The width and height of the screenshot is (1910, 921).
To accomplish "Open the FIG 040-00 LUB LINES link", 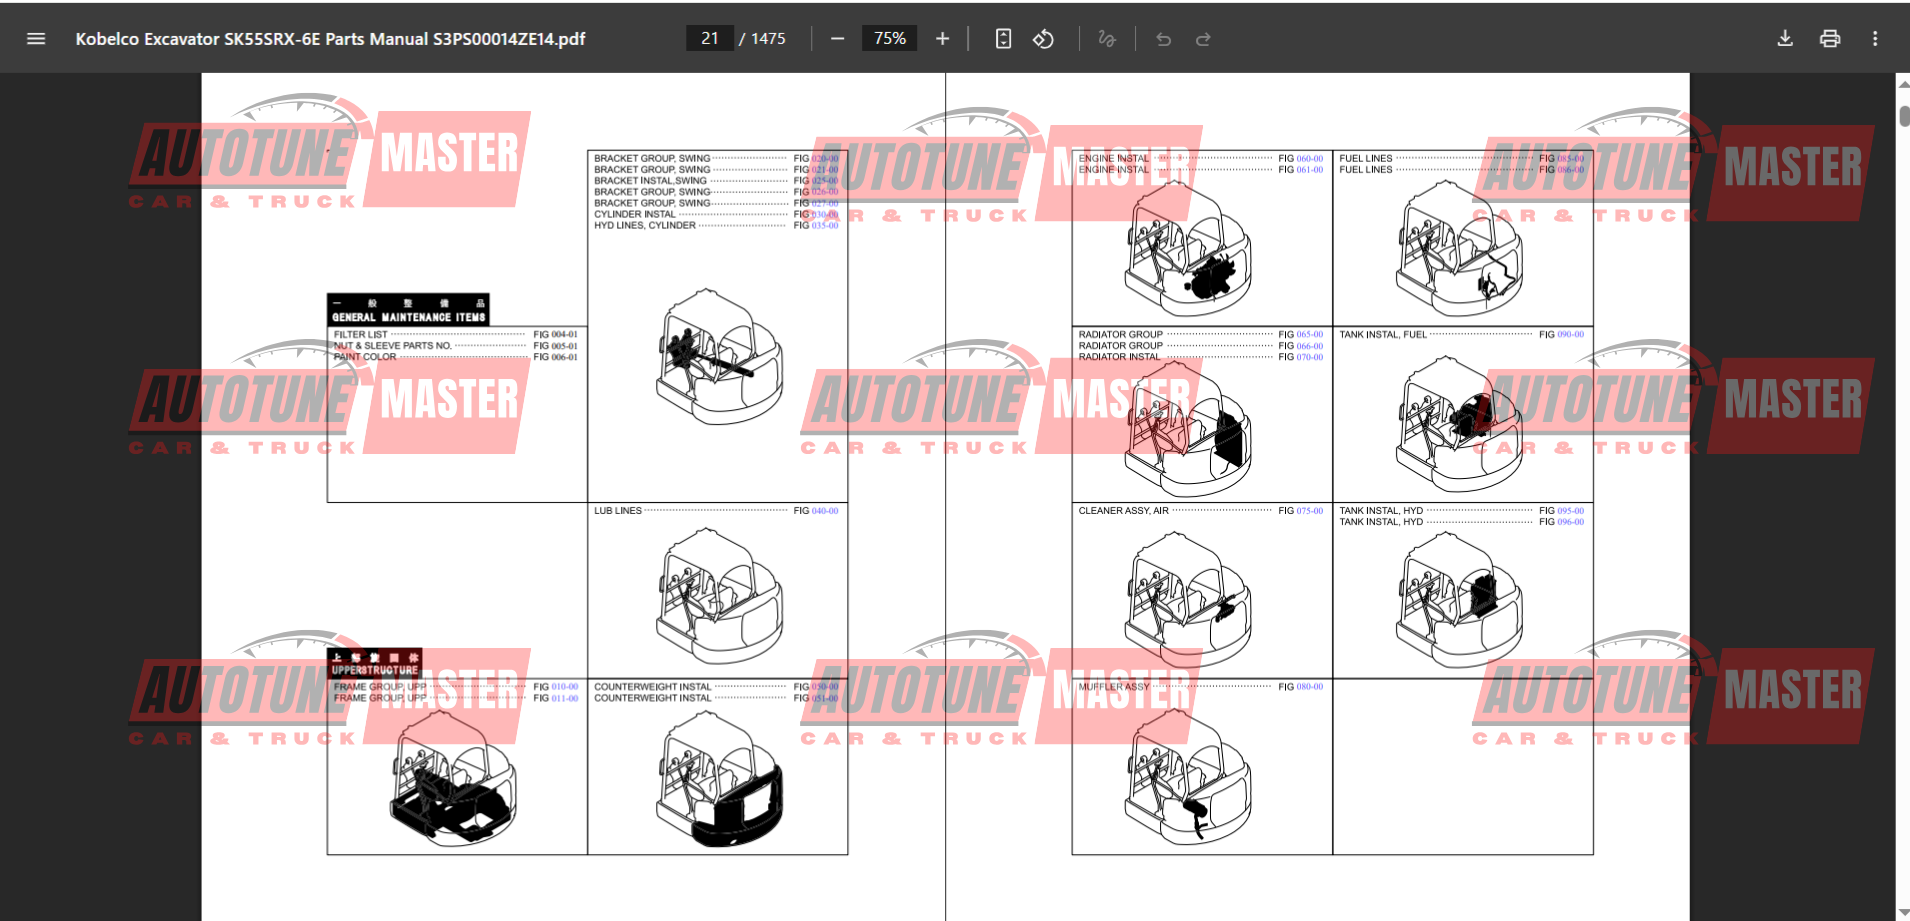I will [x=824, y=511].
